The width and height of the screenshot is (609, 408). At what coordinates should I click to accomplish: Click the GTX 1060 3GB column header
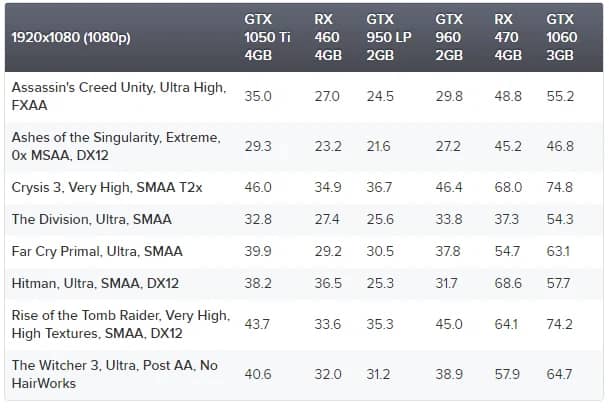(561, 37)
